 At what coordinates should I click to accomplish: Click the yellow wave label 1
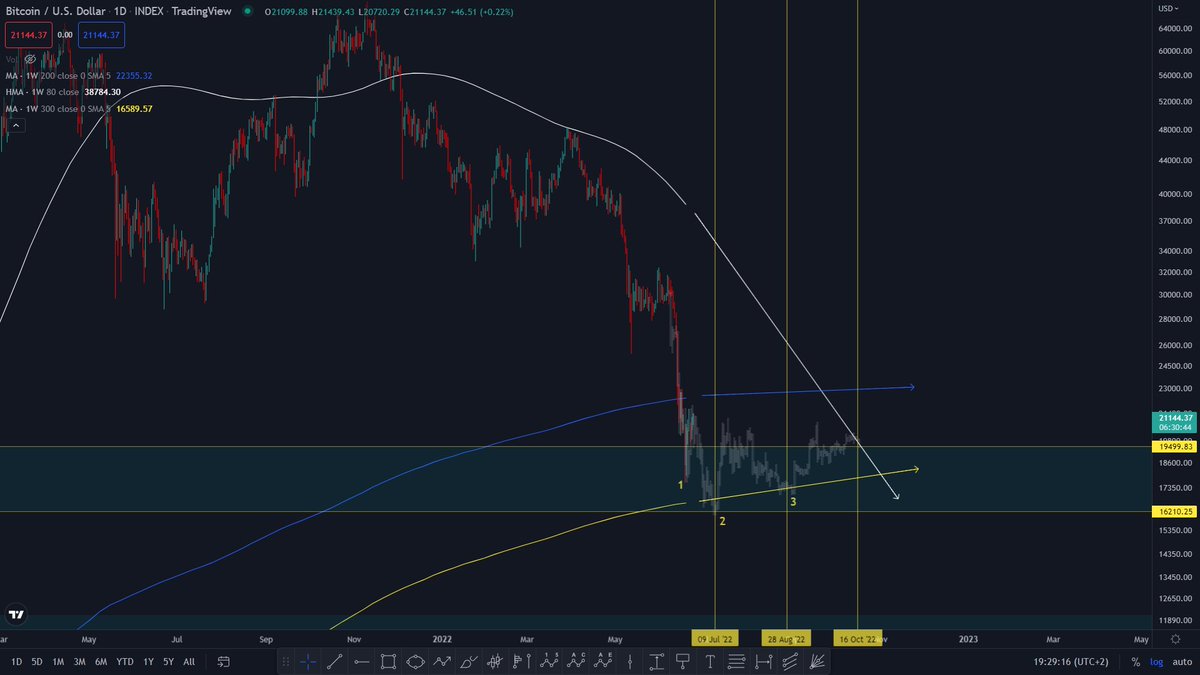tap(681, 485)
